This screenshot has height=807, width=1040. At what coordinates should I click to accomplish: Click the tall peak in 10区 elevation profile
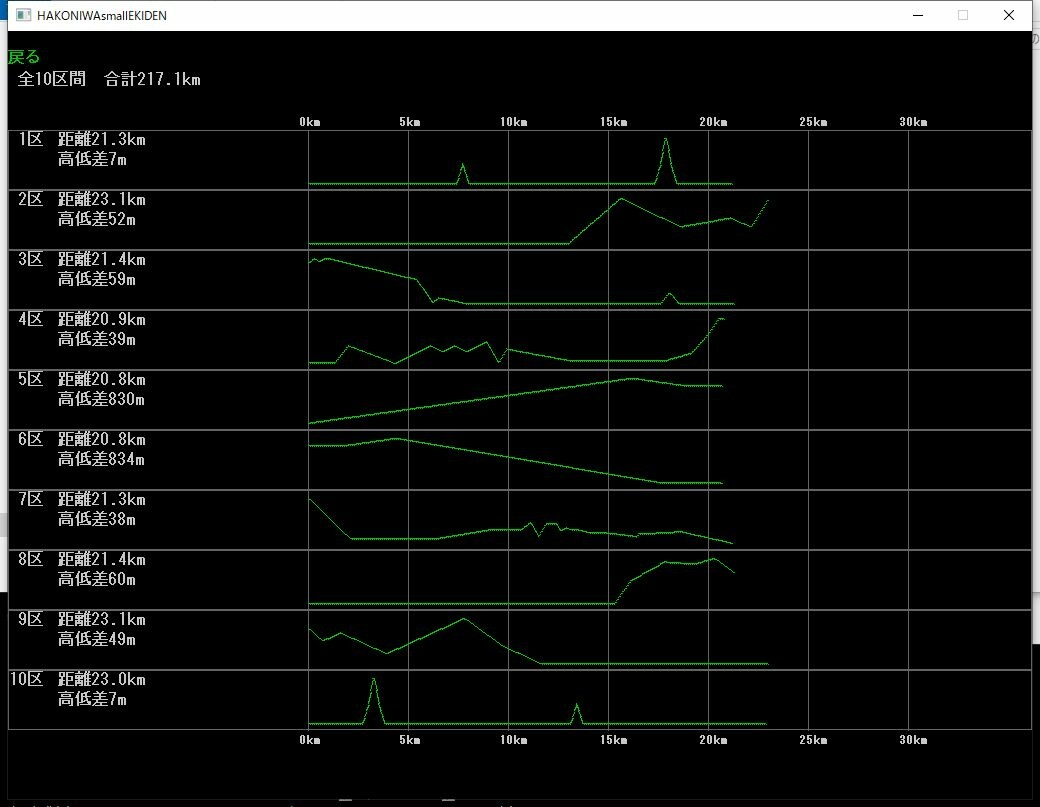[374, 682]
